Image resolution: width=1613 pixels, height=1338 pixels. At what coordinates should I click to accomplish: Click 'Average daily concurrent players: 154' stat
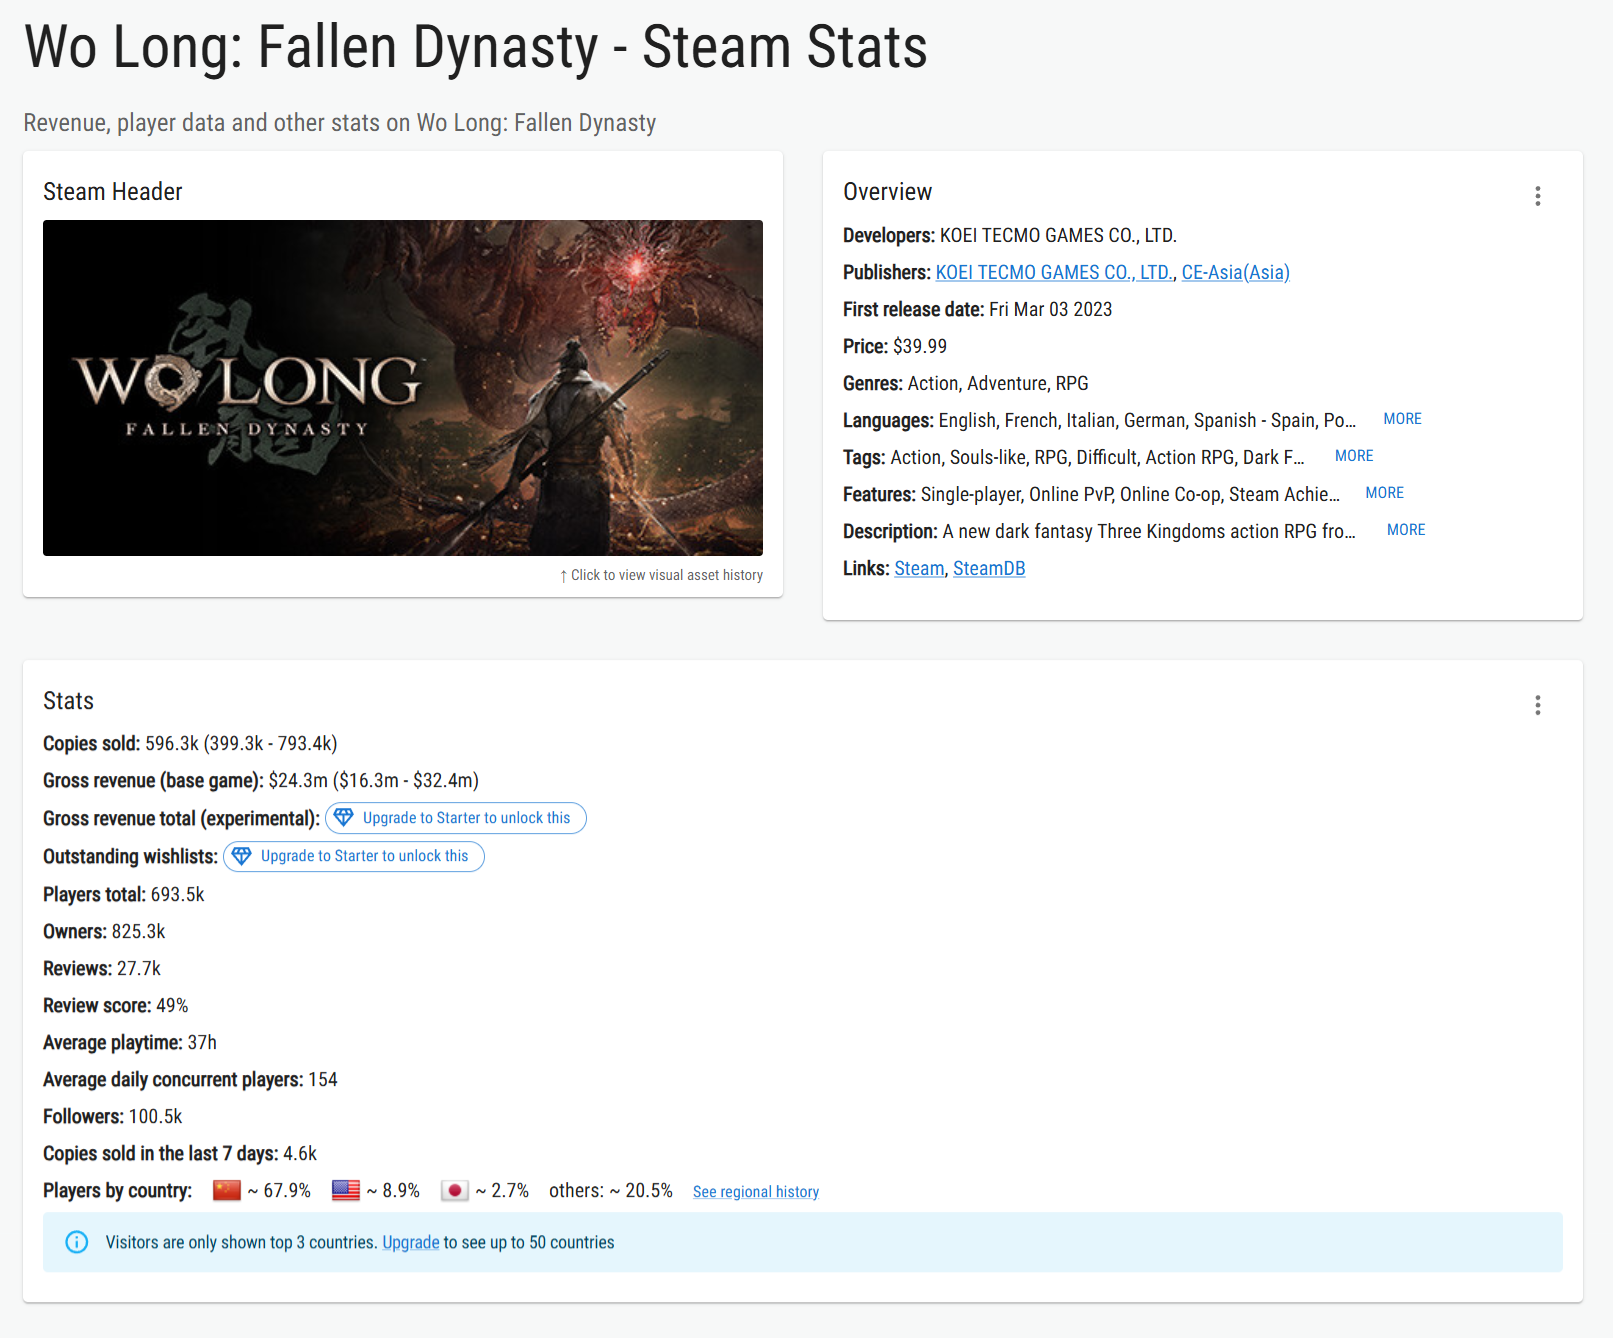190,1079
